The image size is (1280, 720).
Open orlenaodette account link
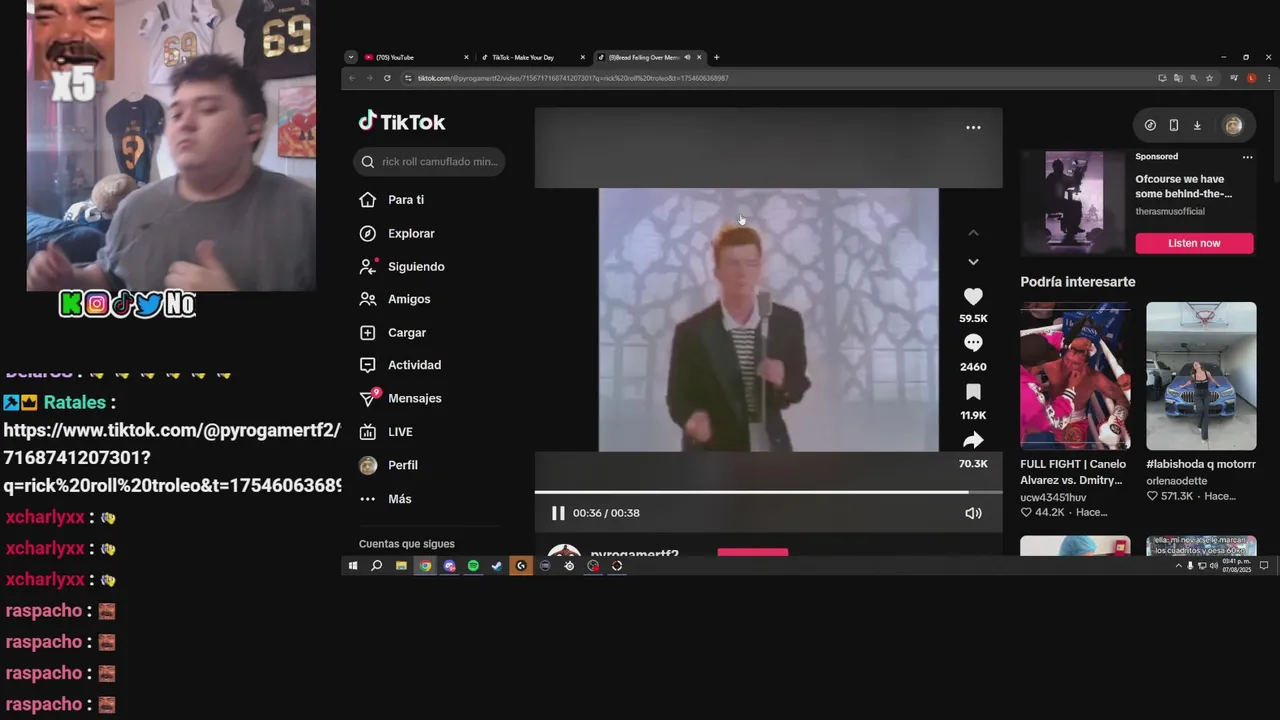1178,481
